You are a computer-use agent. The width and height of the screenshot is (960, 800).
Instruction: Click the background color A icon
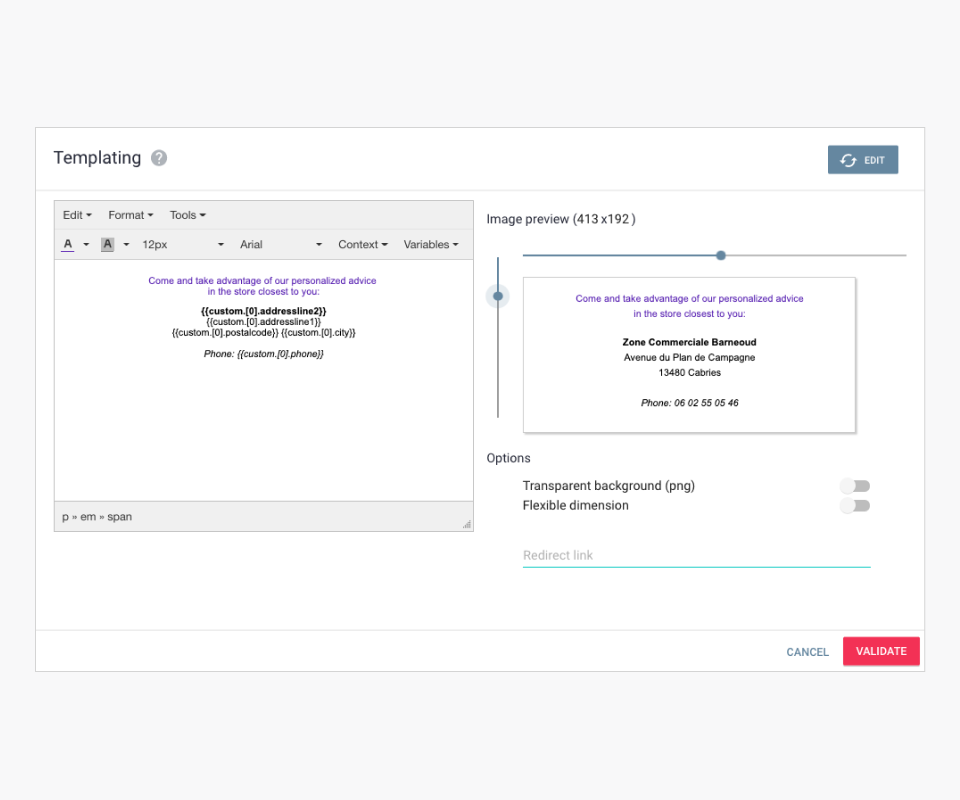tap(108, 244)
